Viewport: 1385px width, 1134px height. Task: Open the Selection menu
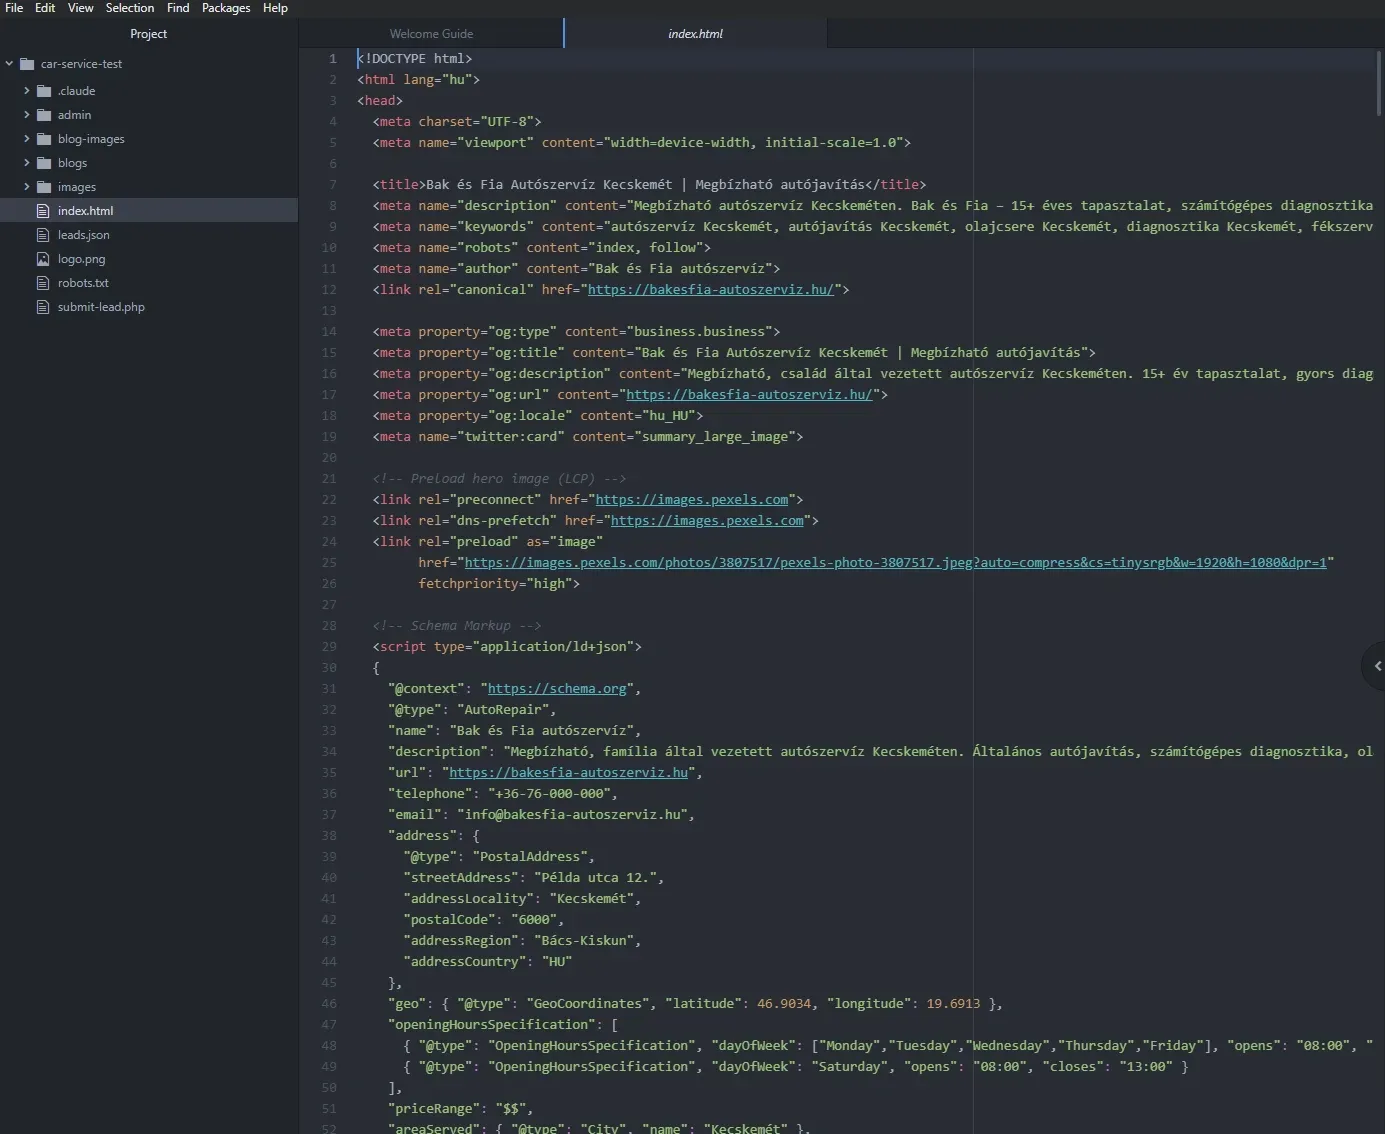coord(130,8)
